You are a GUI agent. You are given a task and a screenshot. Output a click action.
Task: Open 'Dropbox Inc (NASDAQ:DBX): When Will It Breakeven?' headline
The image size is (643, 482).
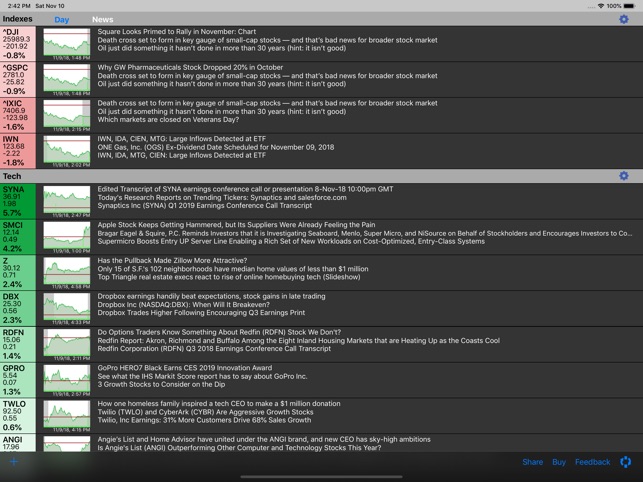tap(183, 304)
